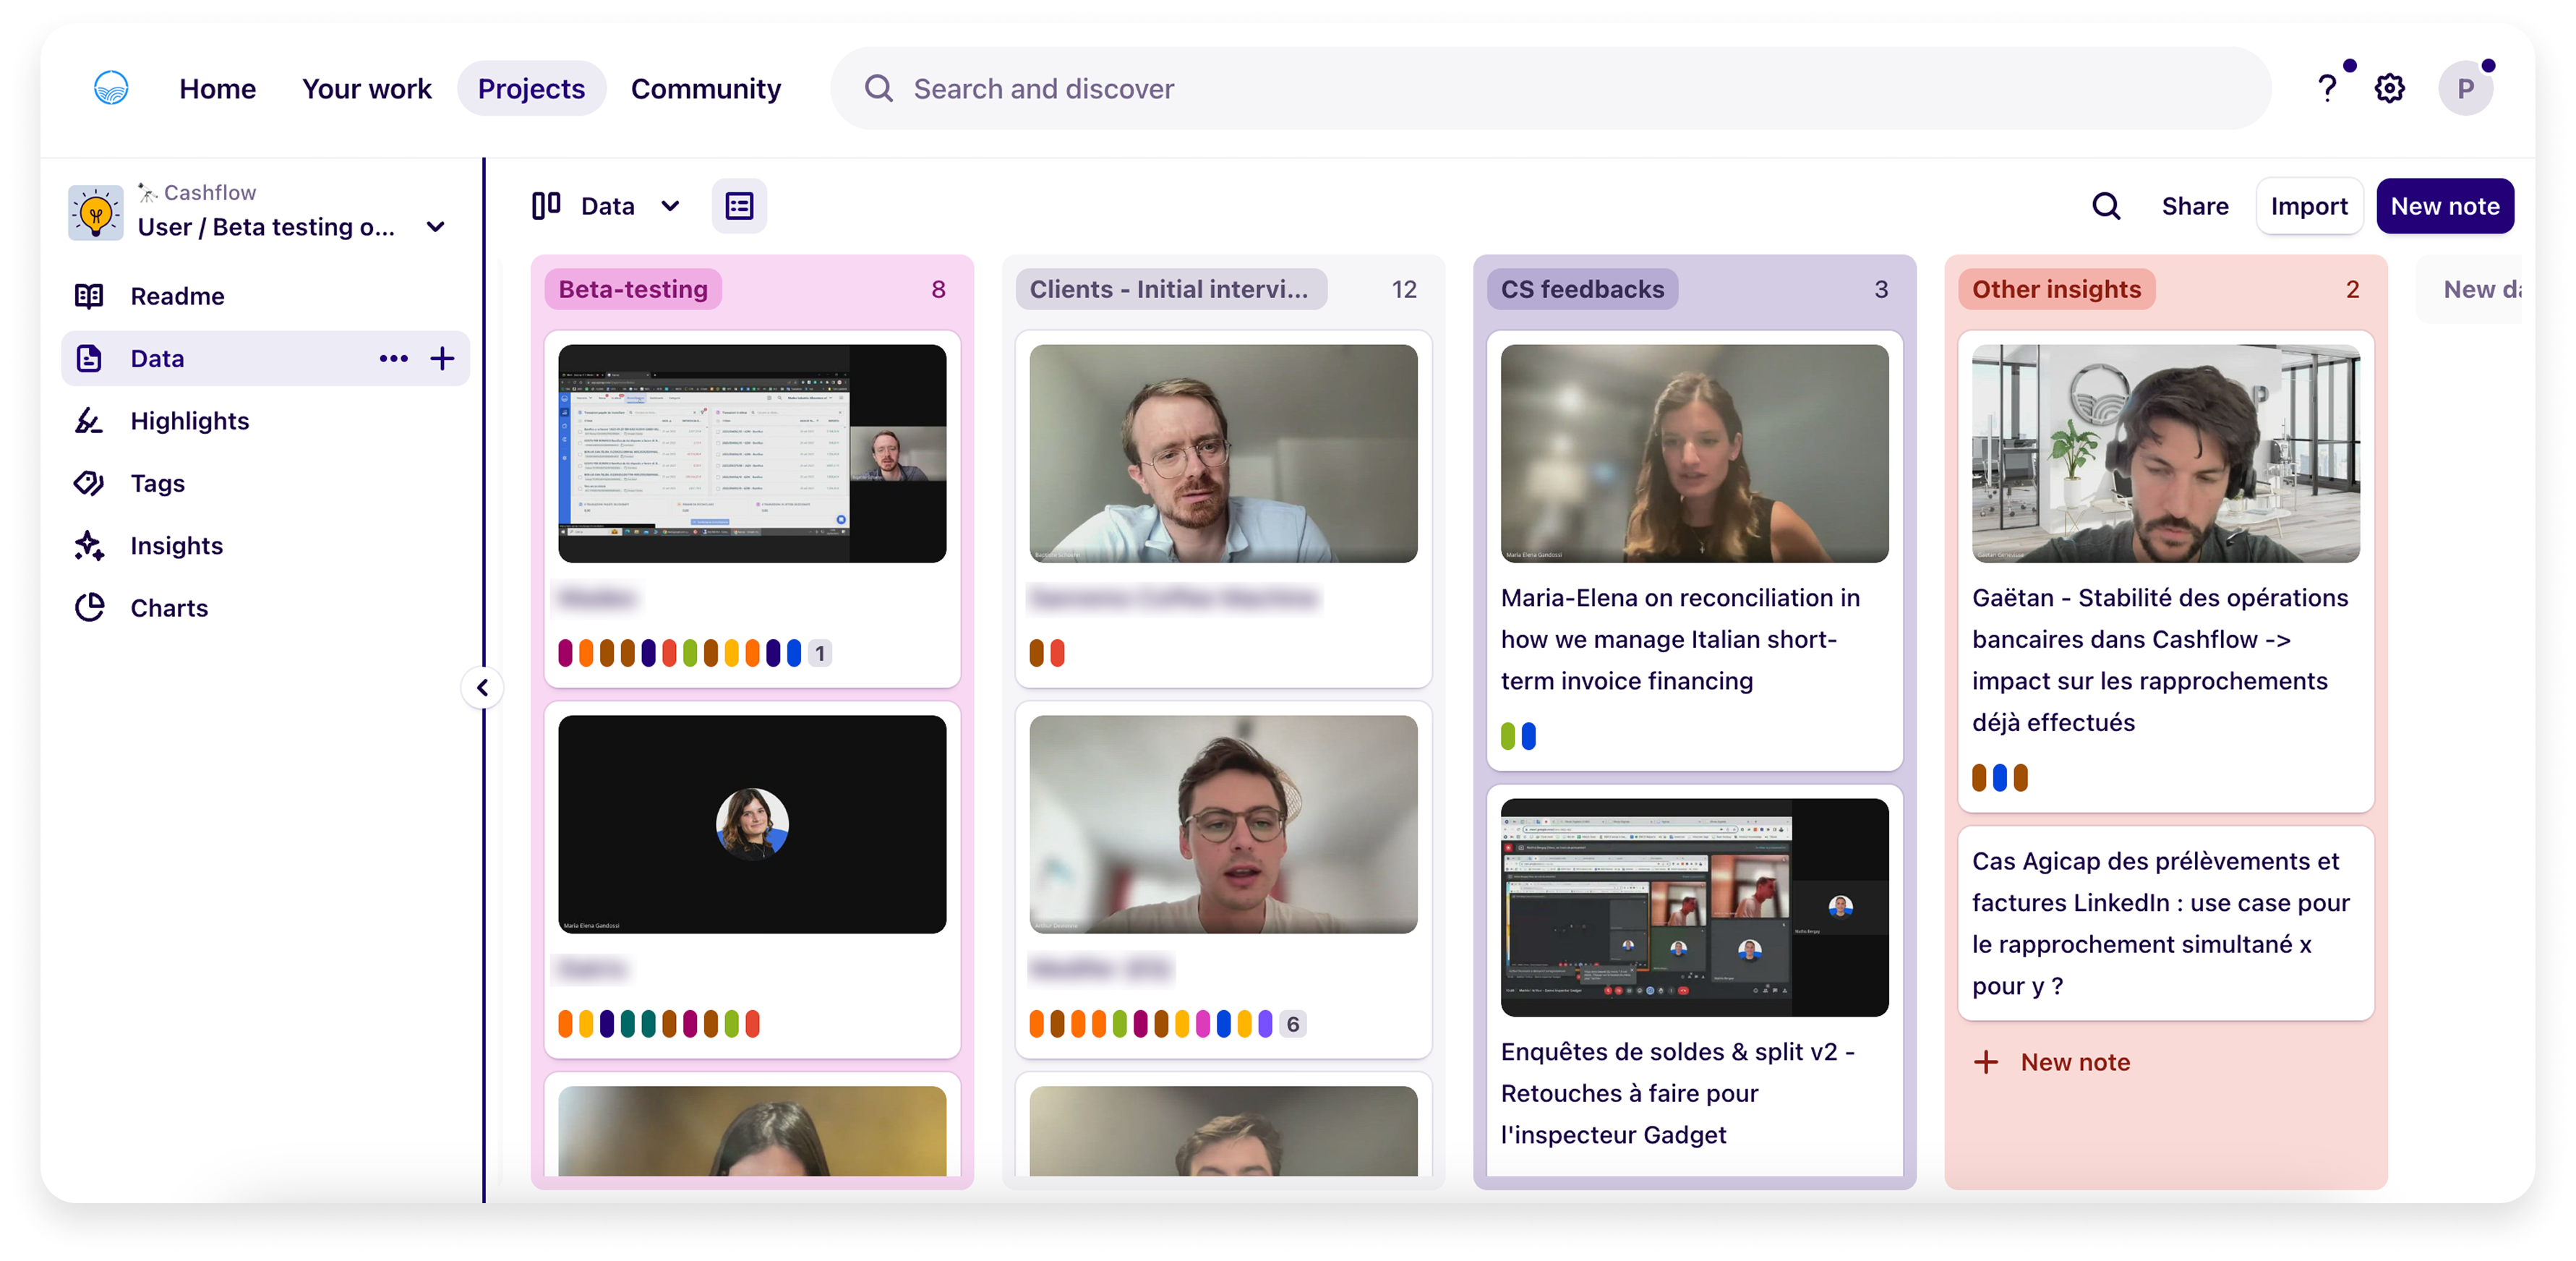Click the help question mark icon
2576x1261 pixels.
pos(2327,89)
